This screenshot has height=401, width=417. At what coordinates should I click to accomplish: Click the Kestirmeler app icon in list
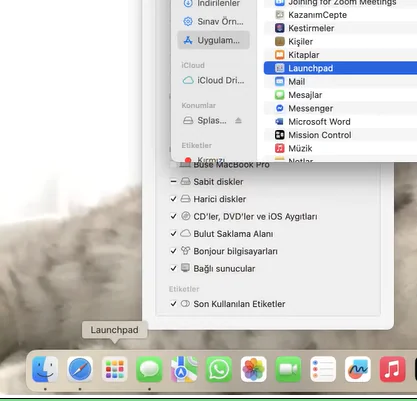click(279, 28)
